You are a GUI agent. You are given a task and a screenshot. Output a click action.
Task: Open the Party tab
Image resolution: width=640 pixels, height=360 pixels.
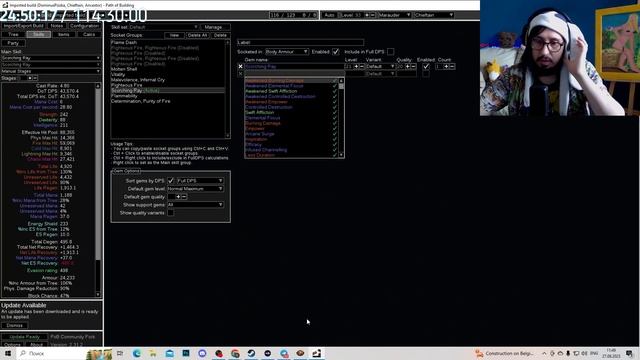click(x=13, y=43)
